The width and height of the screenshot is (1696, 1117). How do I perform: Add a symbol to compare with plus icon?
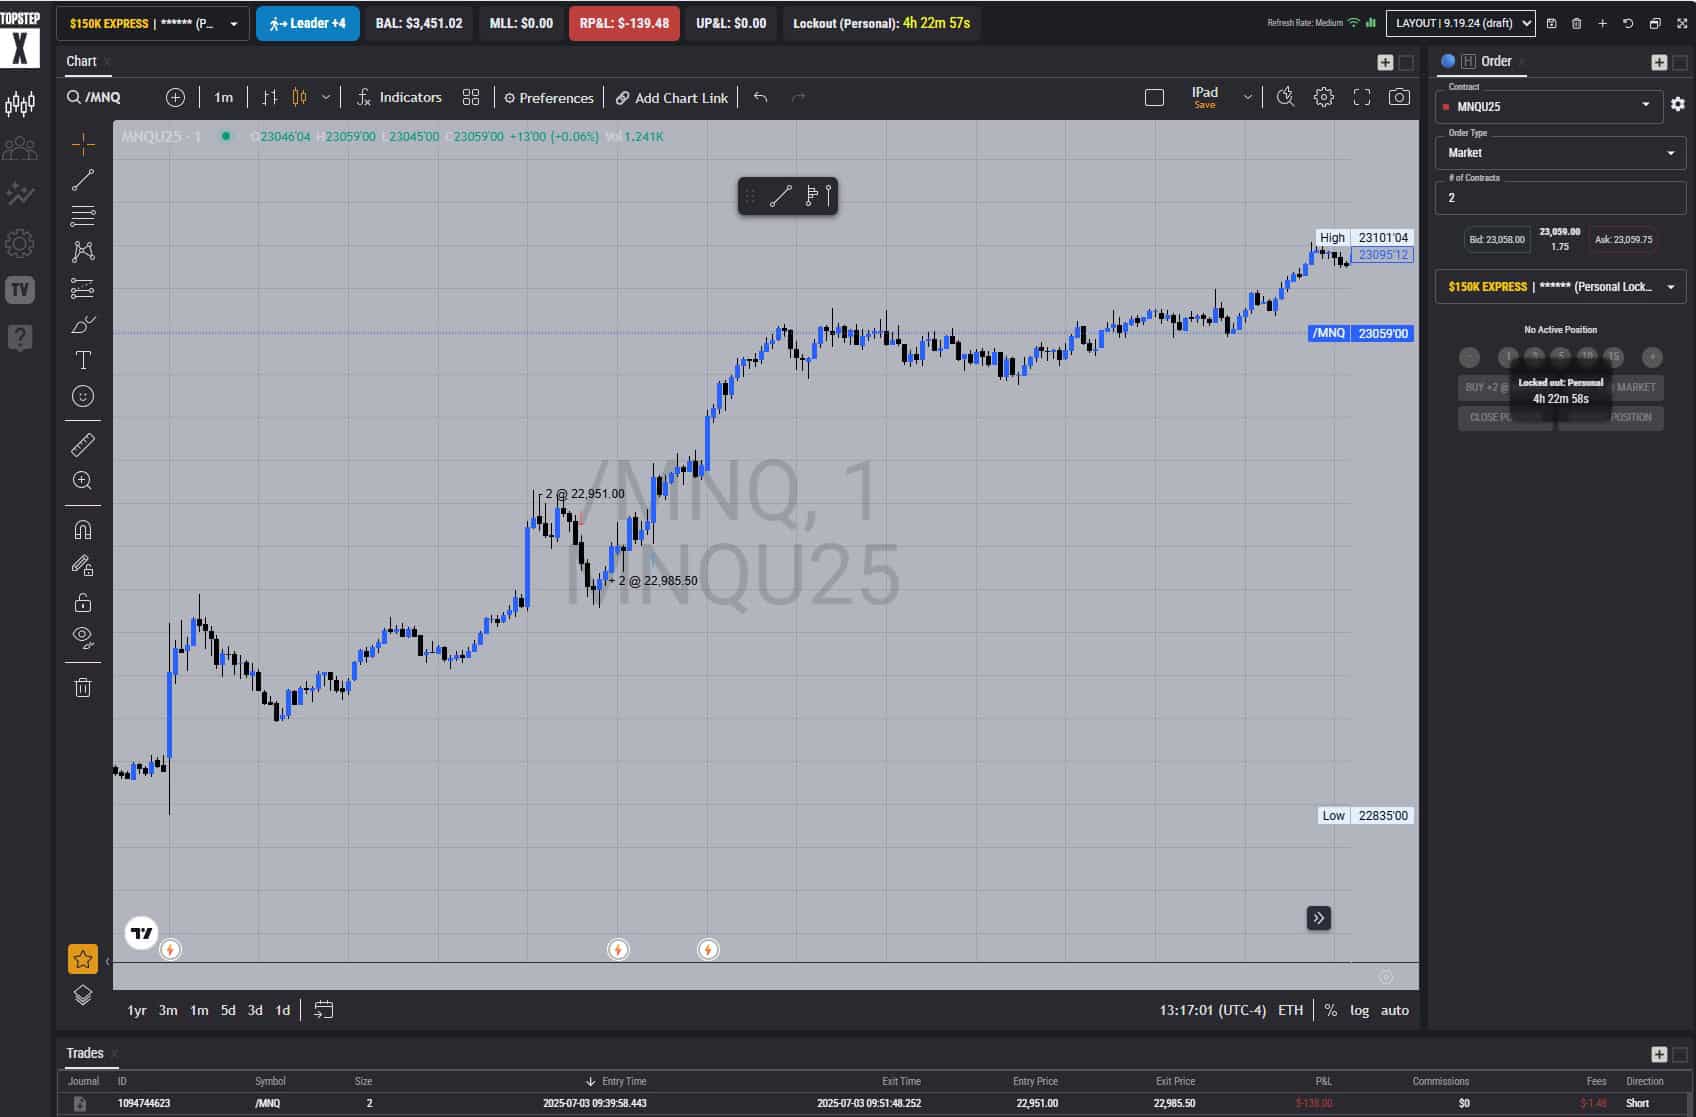[x=175, y=97]
